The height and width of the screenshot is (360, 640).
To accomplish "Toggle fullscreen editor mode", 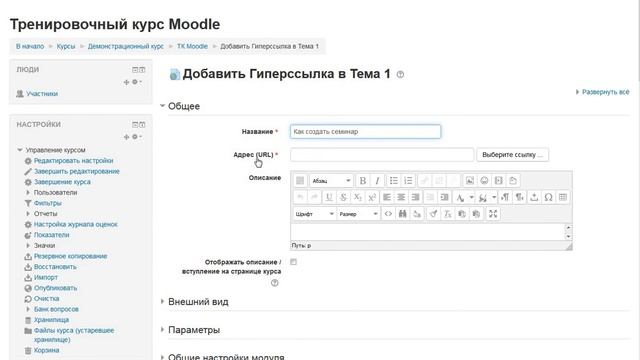I will tap(493, 213).
